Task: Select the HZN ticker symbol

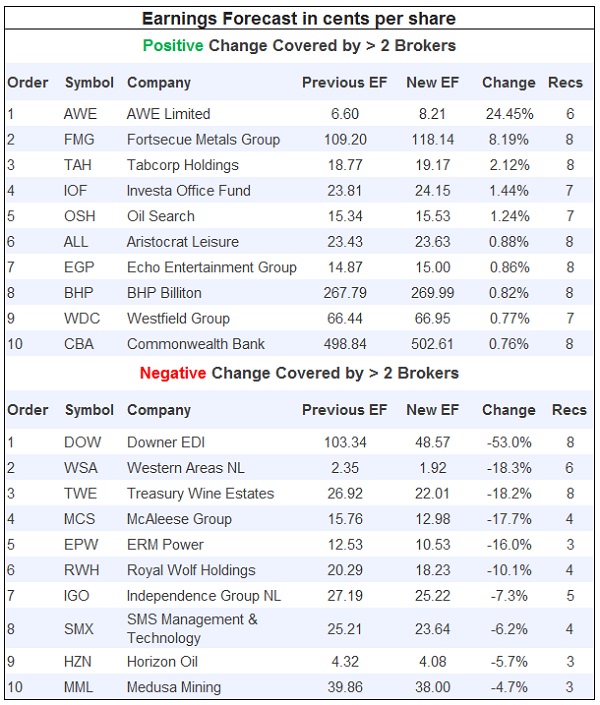Action: point(80,661)
